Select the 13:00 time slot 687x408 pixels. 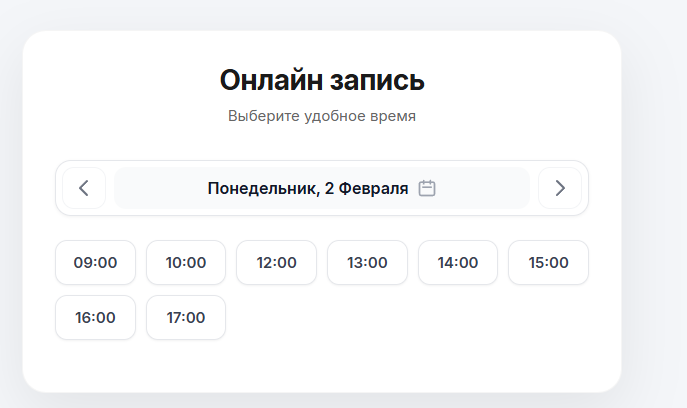point(367,263)
